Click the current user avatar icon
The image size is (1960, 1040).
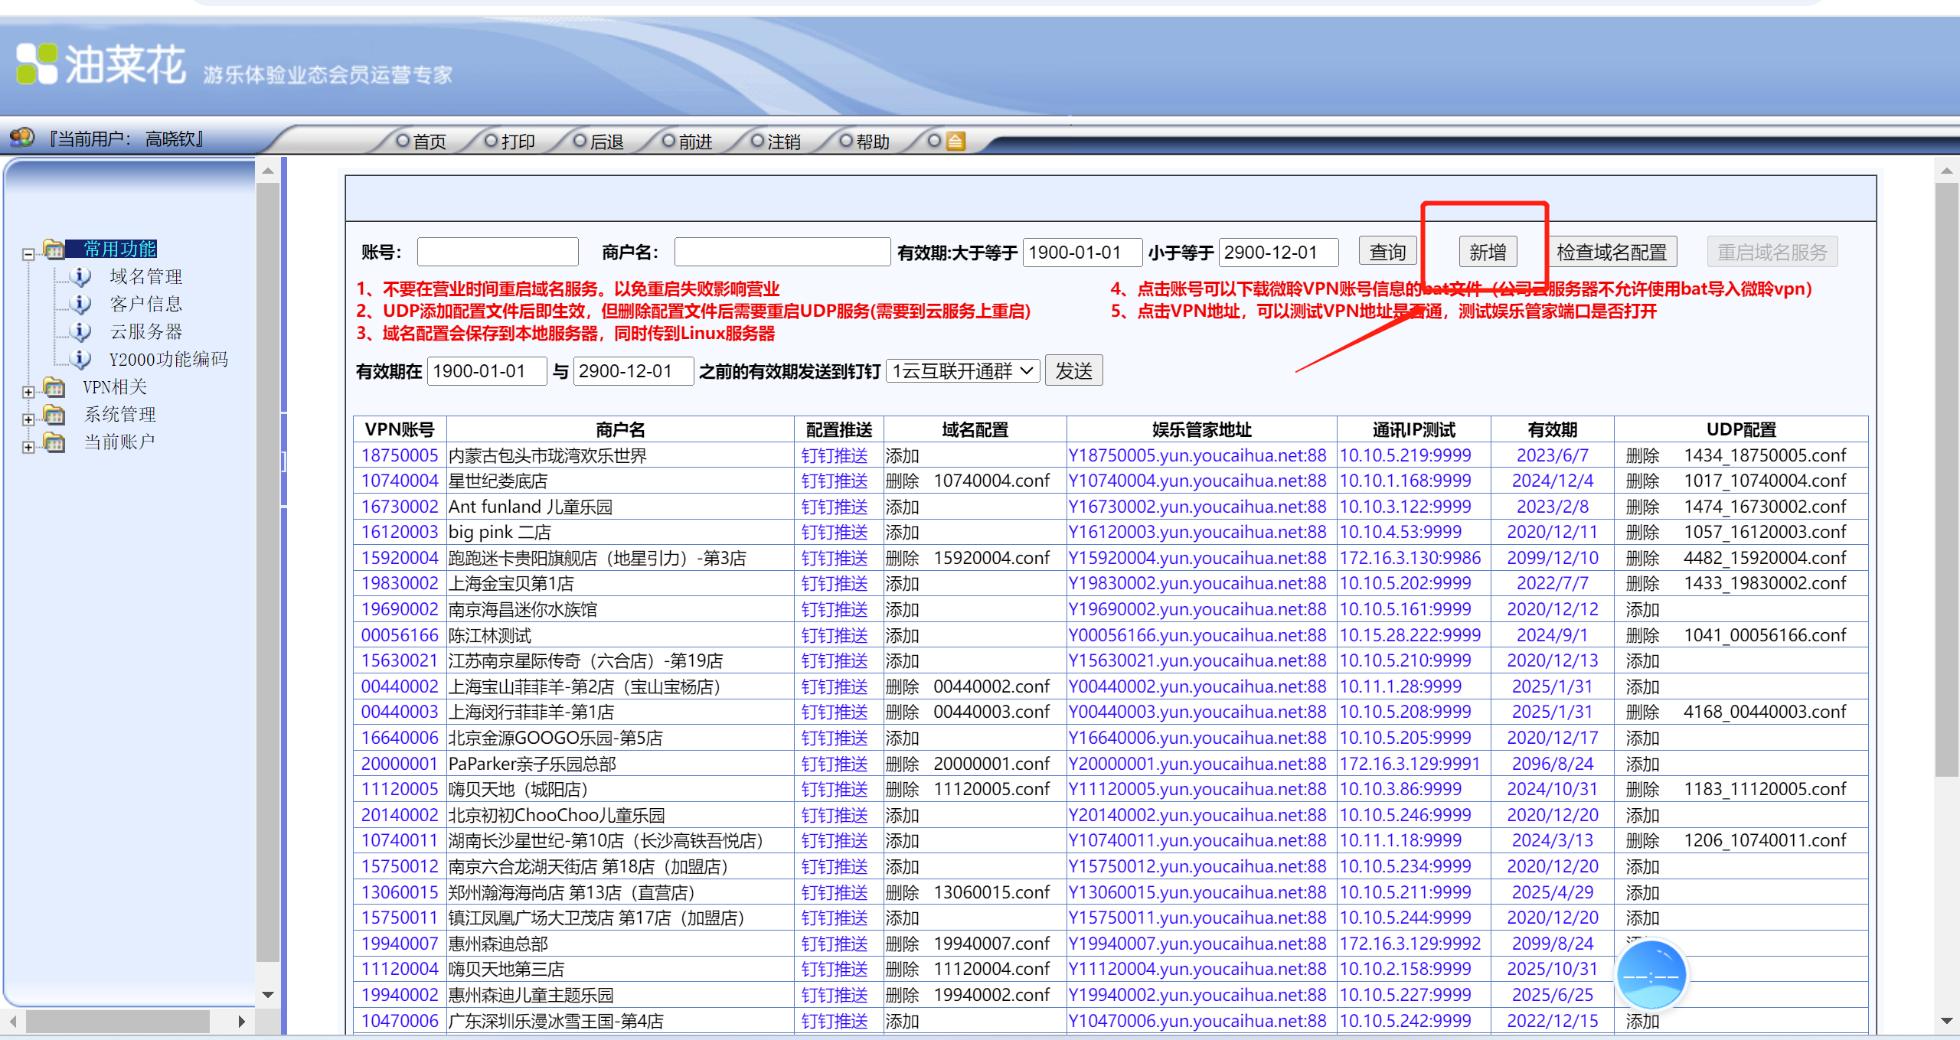22,138
